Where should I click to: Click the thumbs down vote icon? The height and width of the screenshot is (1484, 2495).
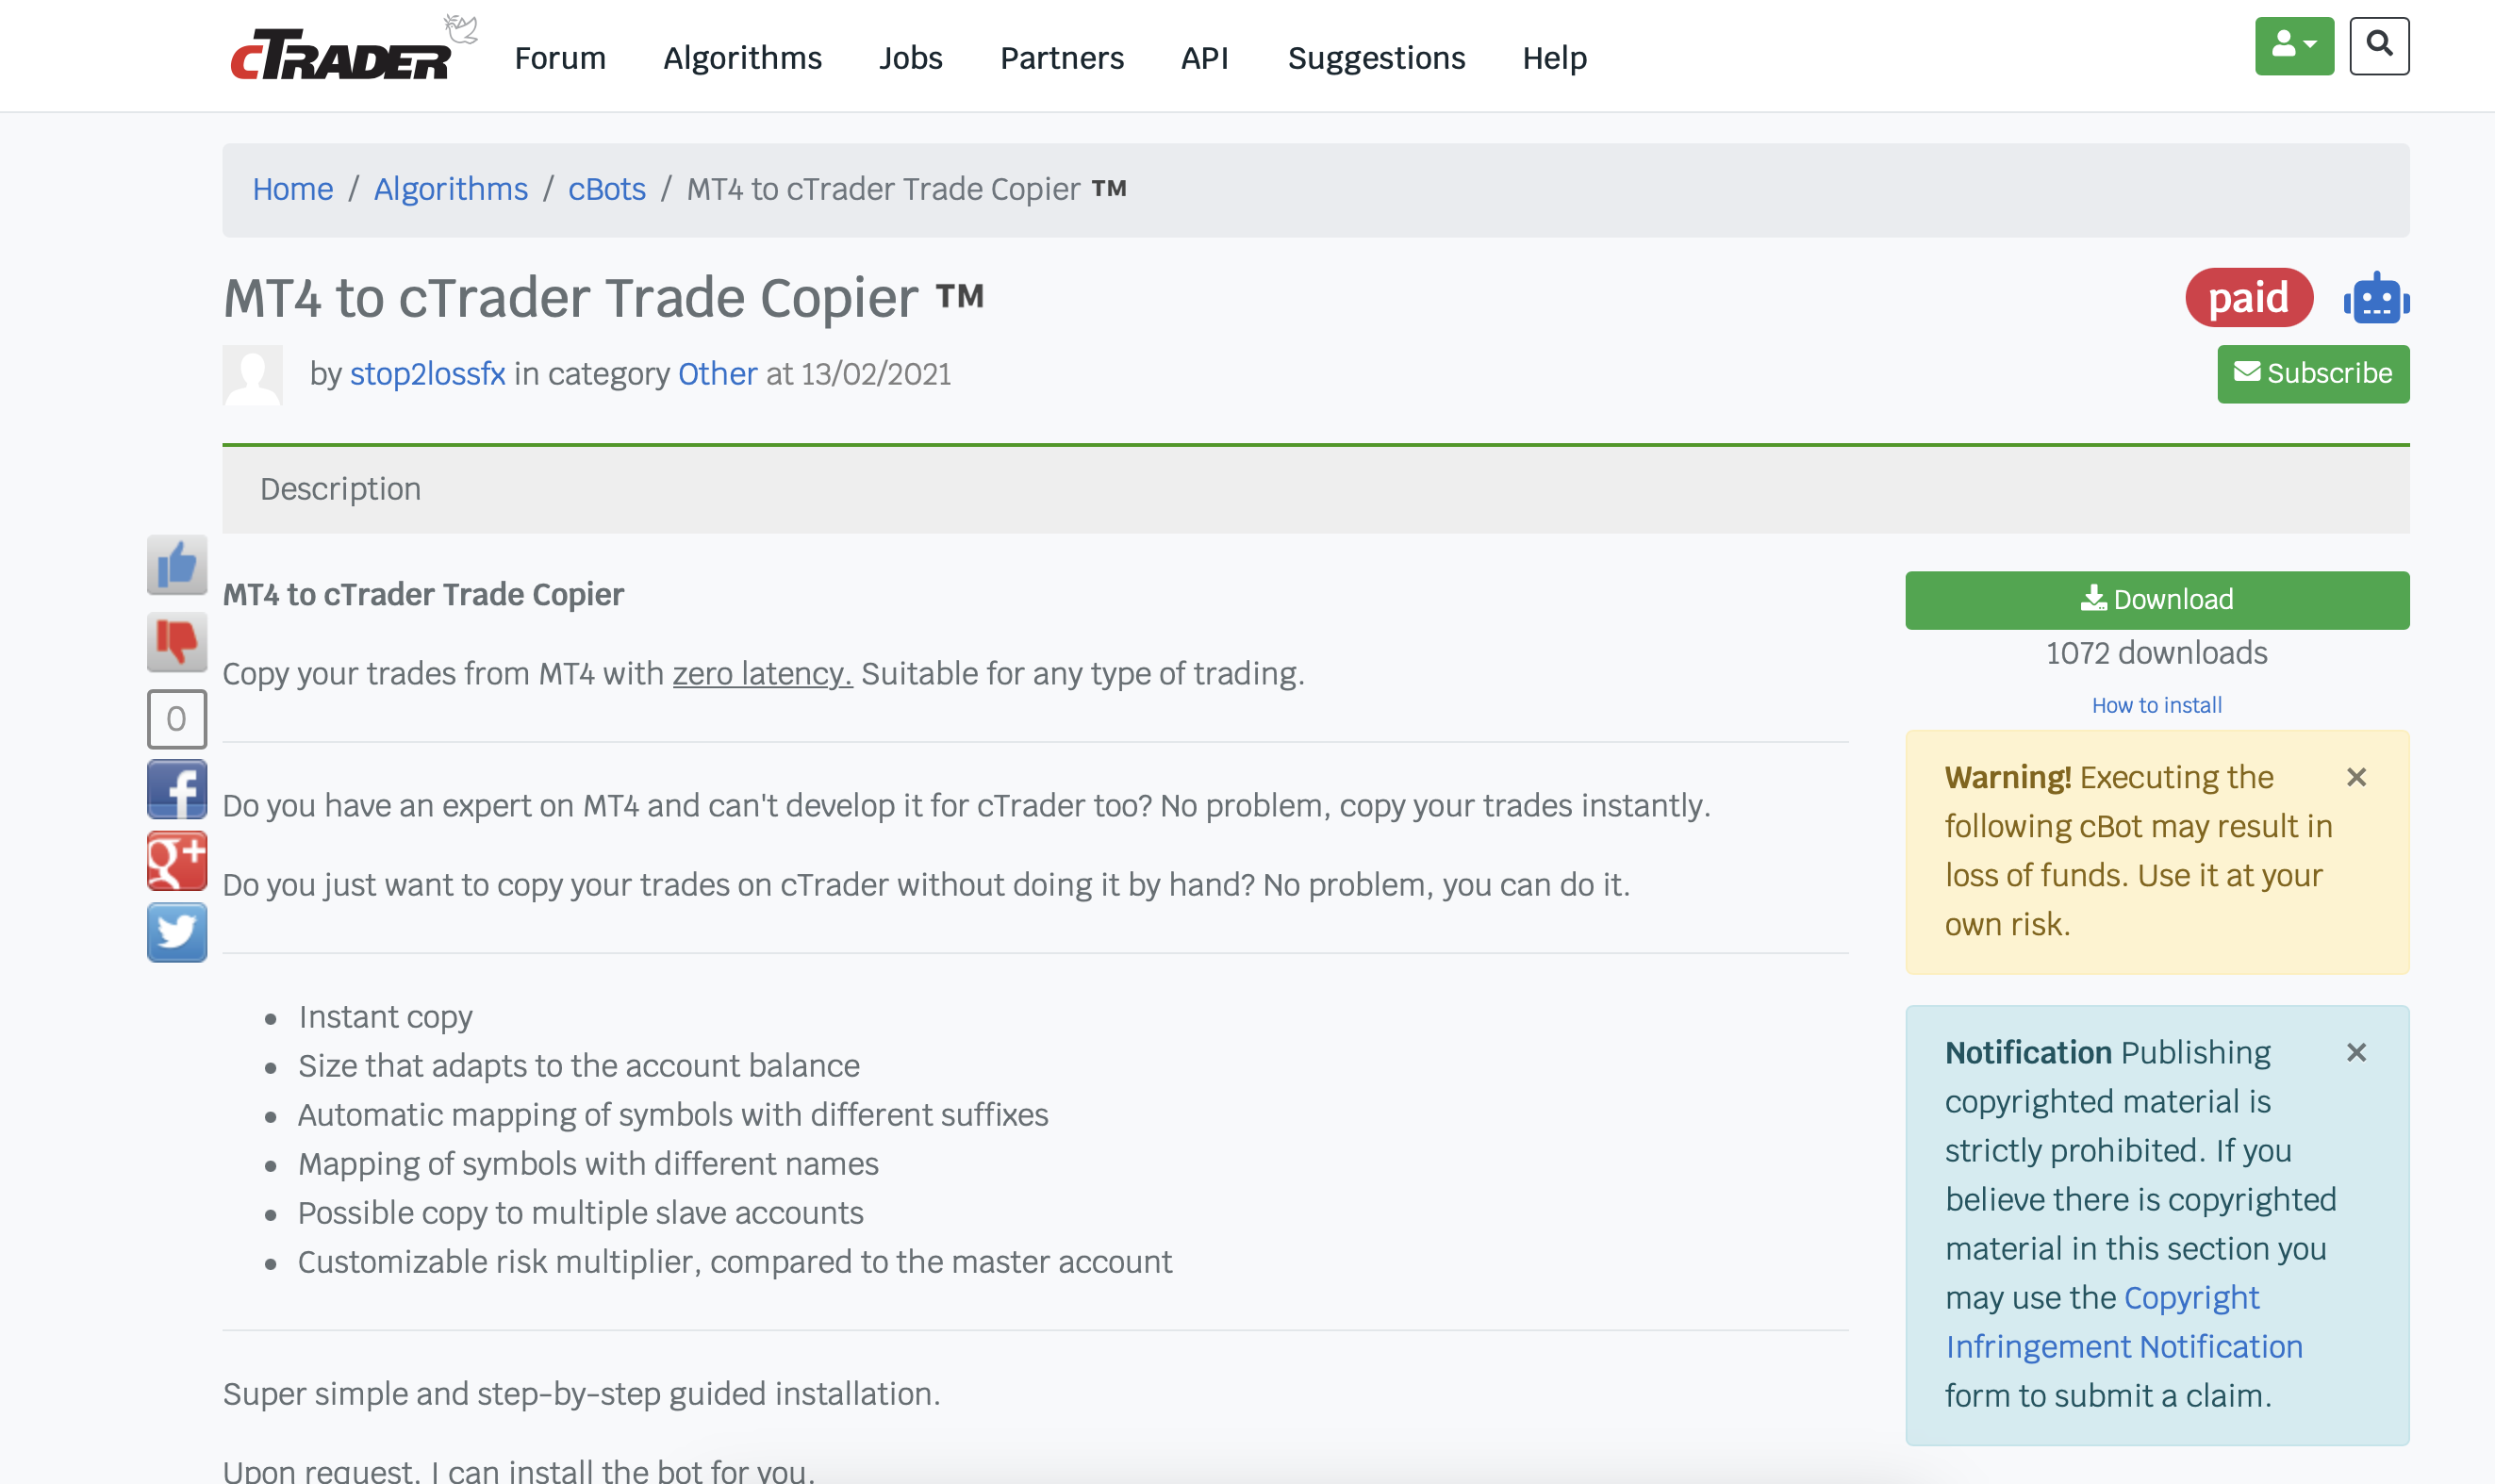[x=177, y=641]
